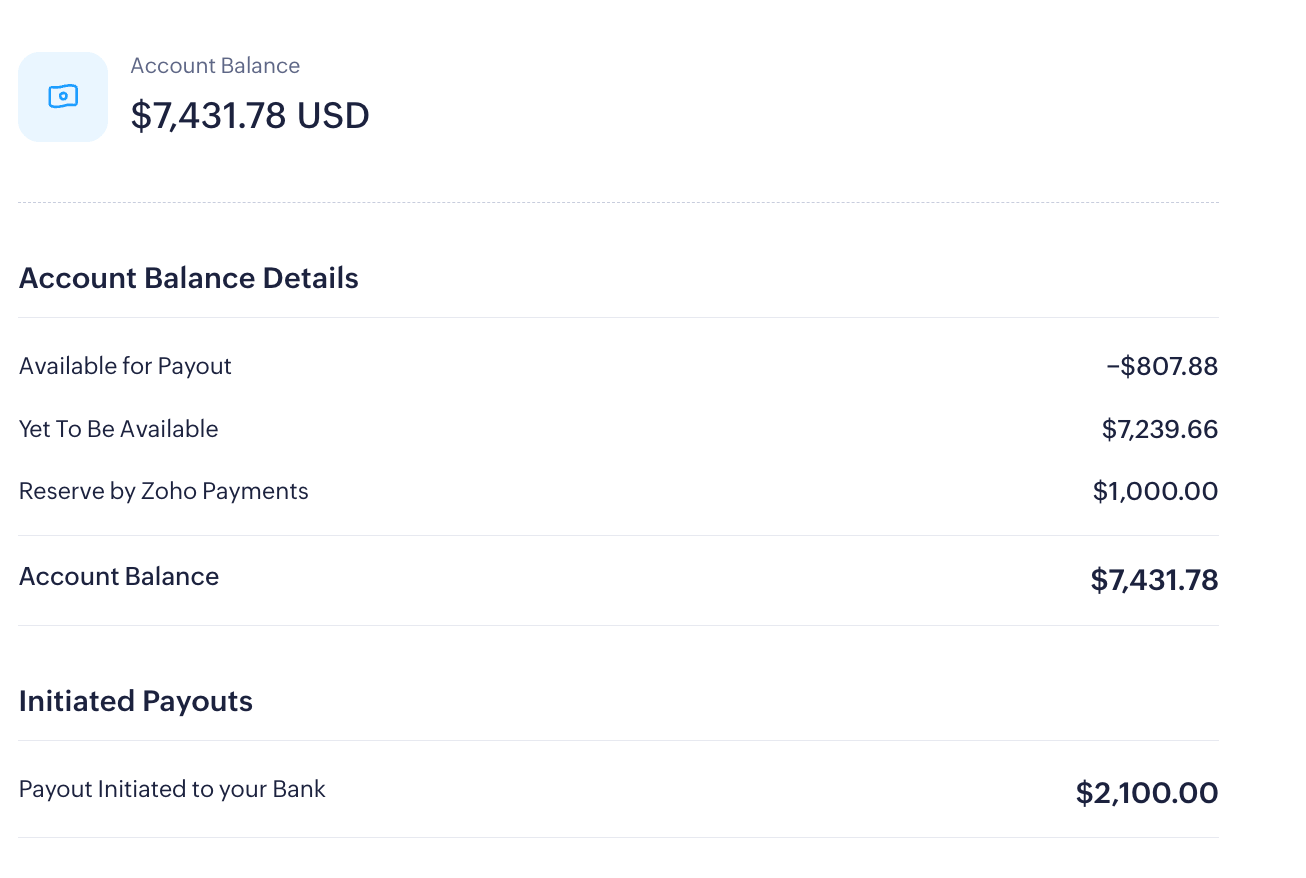Click the cash icon beside Account Balance
Image resolution: width=1306 pixels, height=878 pixels.
pos(63,97)
